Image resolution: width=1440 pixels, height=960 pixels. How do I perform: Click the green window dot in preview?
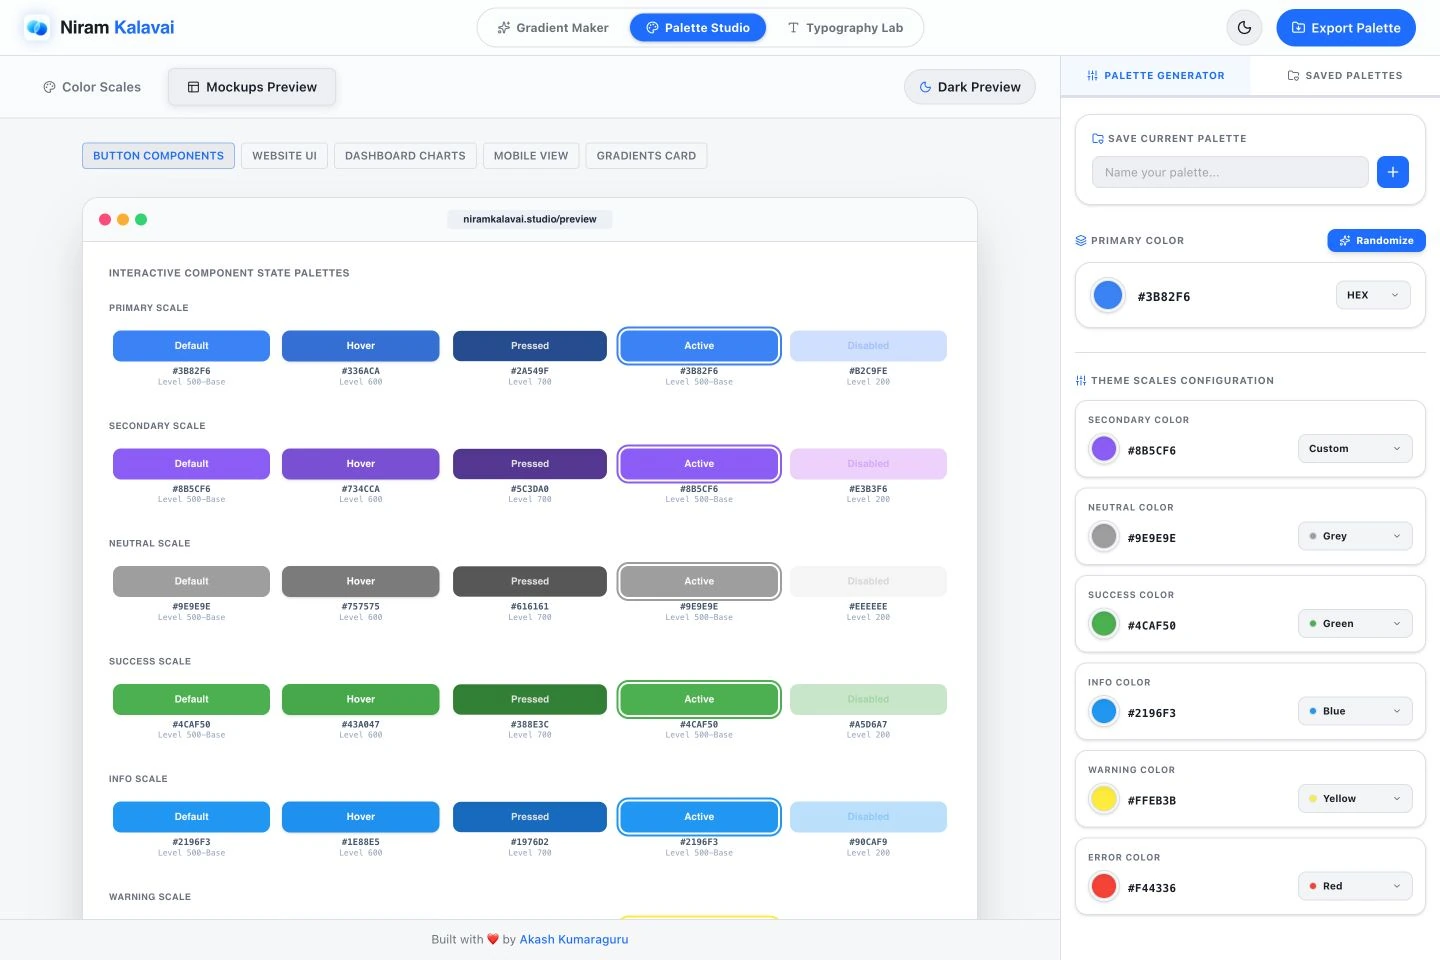point(141,219)
